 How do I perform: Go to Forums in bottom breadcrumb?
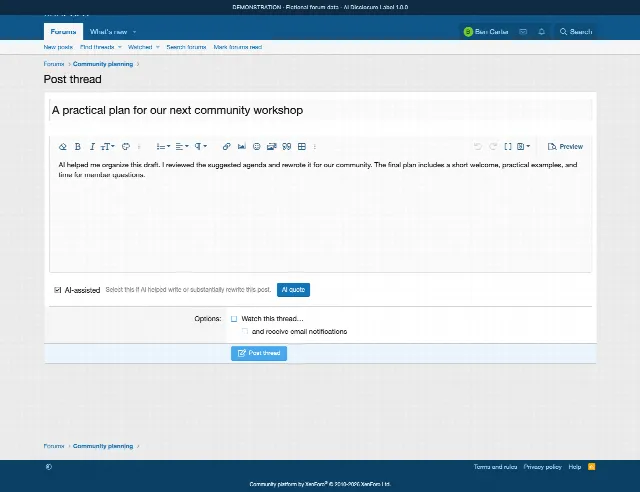coord(54,446)
